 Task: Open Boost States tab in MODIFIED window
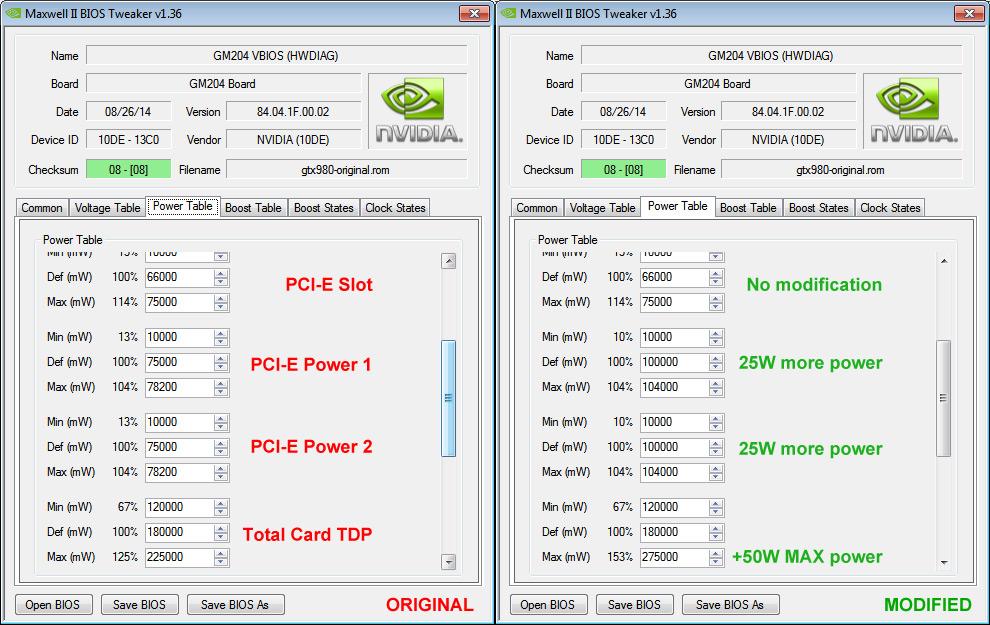[x=818, y=208]
